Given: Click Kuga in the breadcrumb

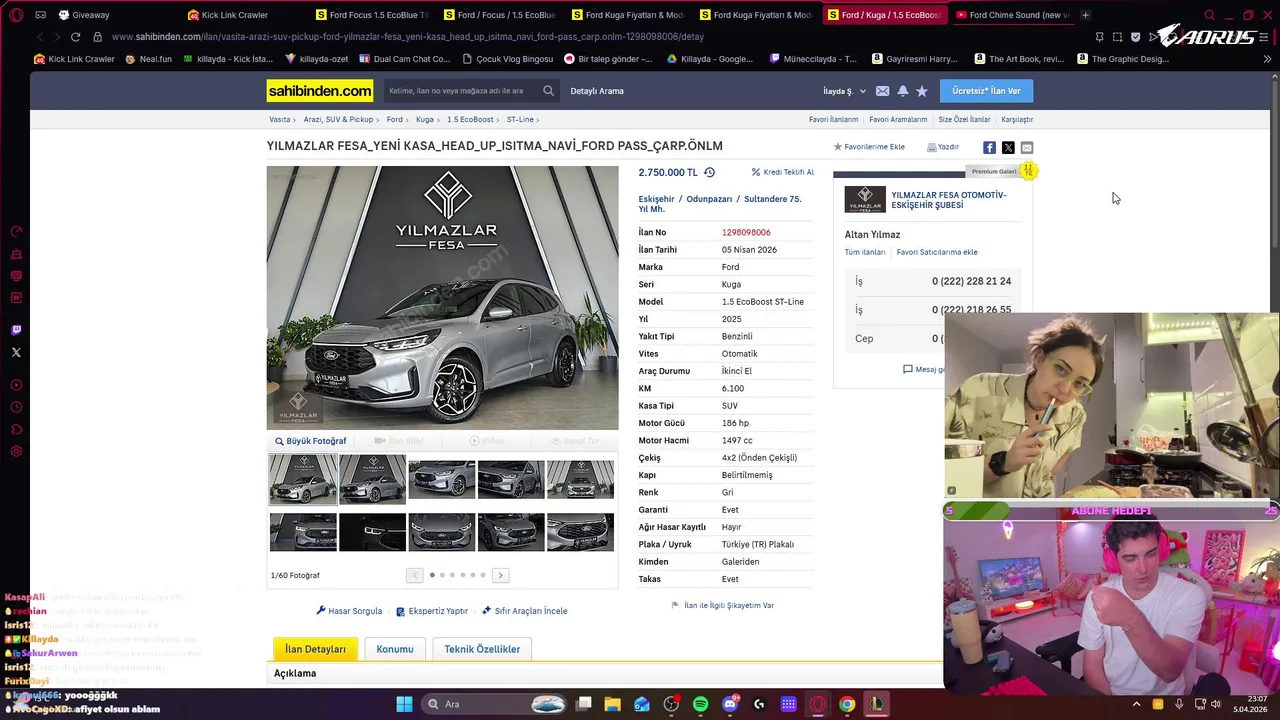Looking at the screenshot, I should [x=425, y=120].
